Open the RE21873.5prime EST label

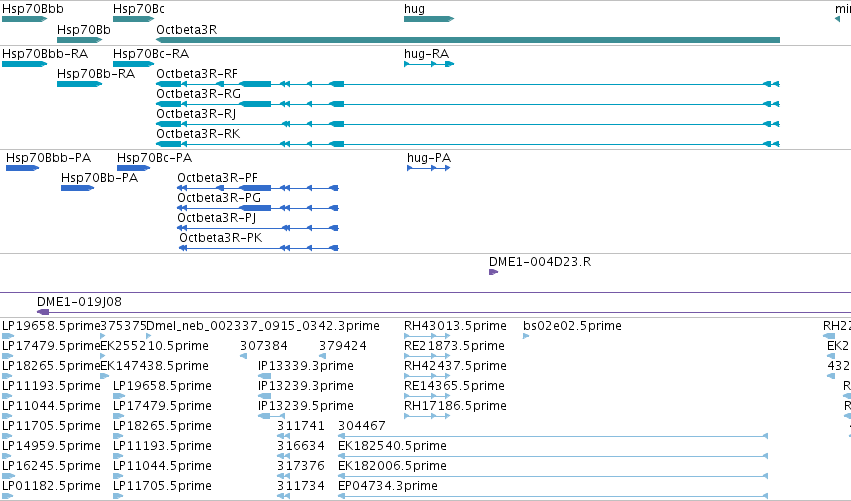(454, 346)
